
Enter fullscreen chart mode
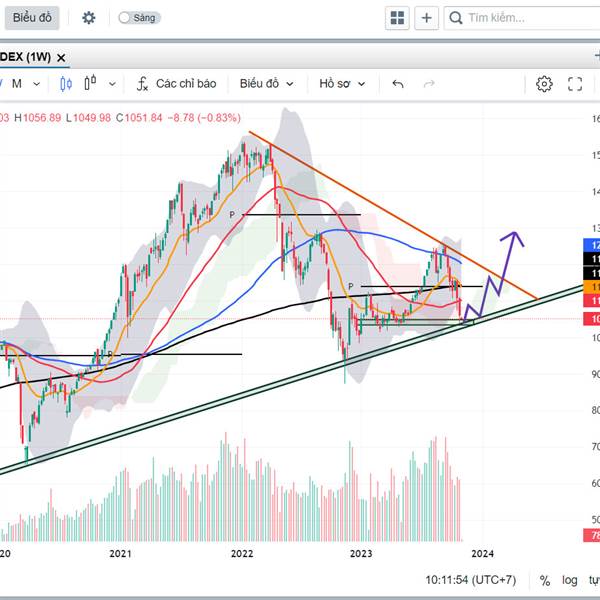pyautogui.click(x=575, y=84)
